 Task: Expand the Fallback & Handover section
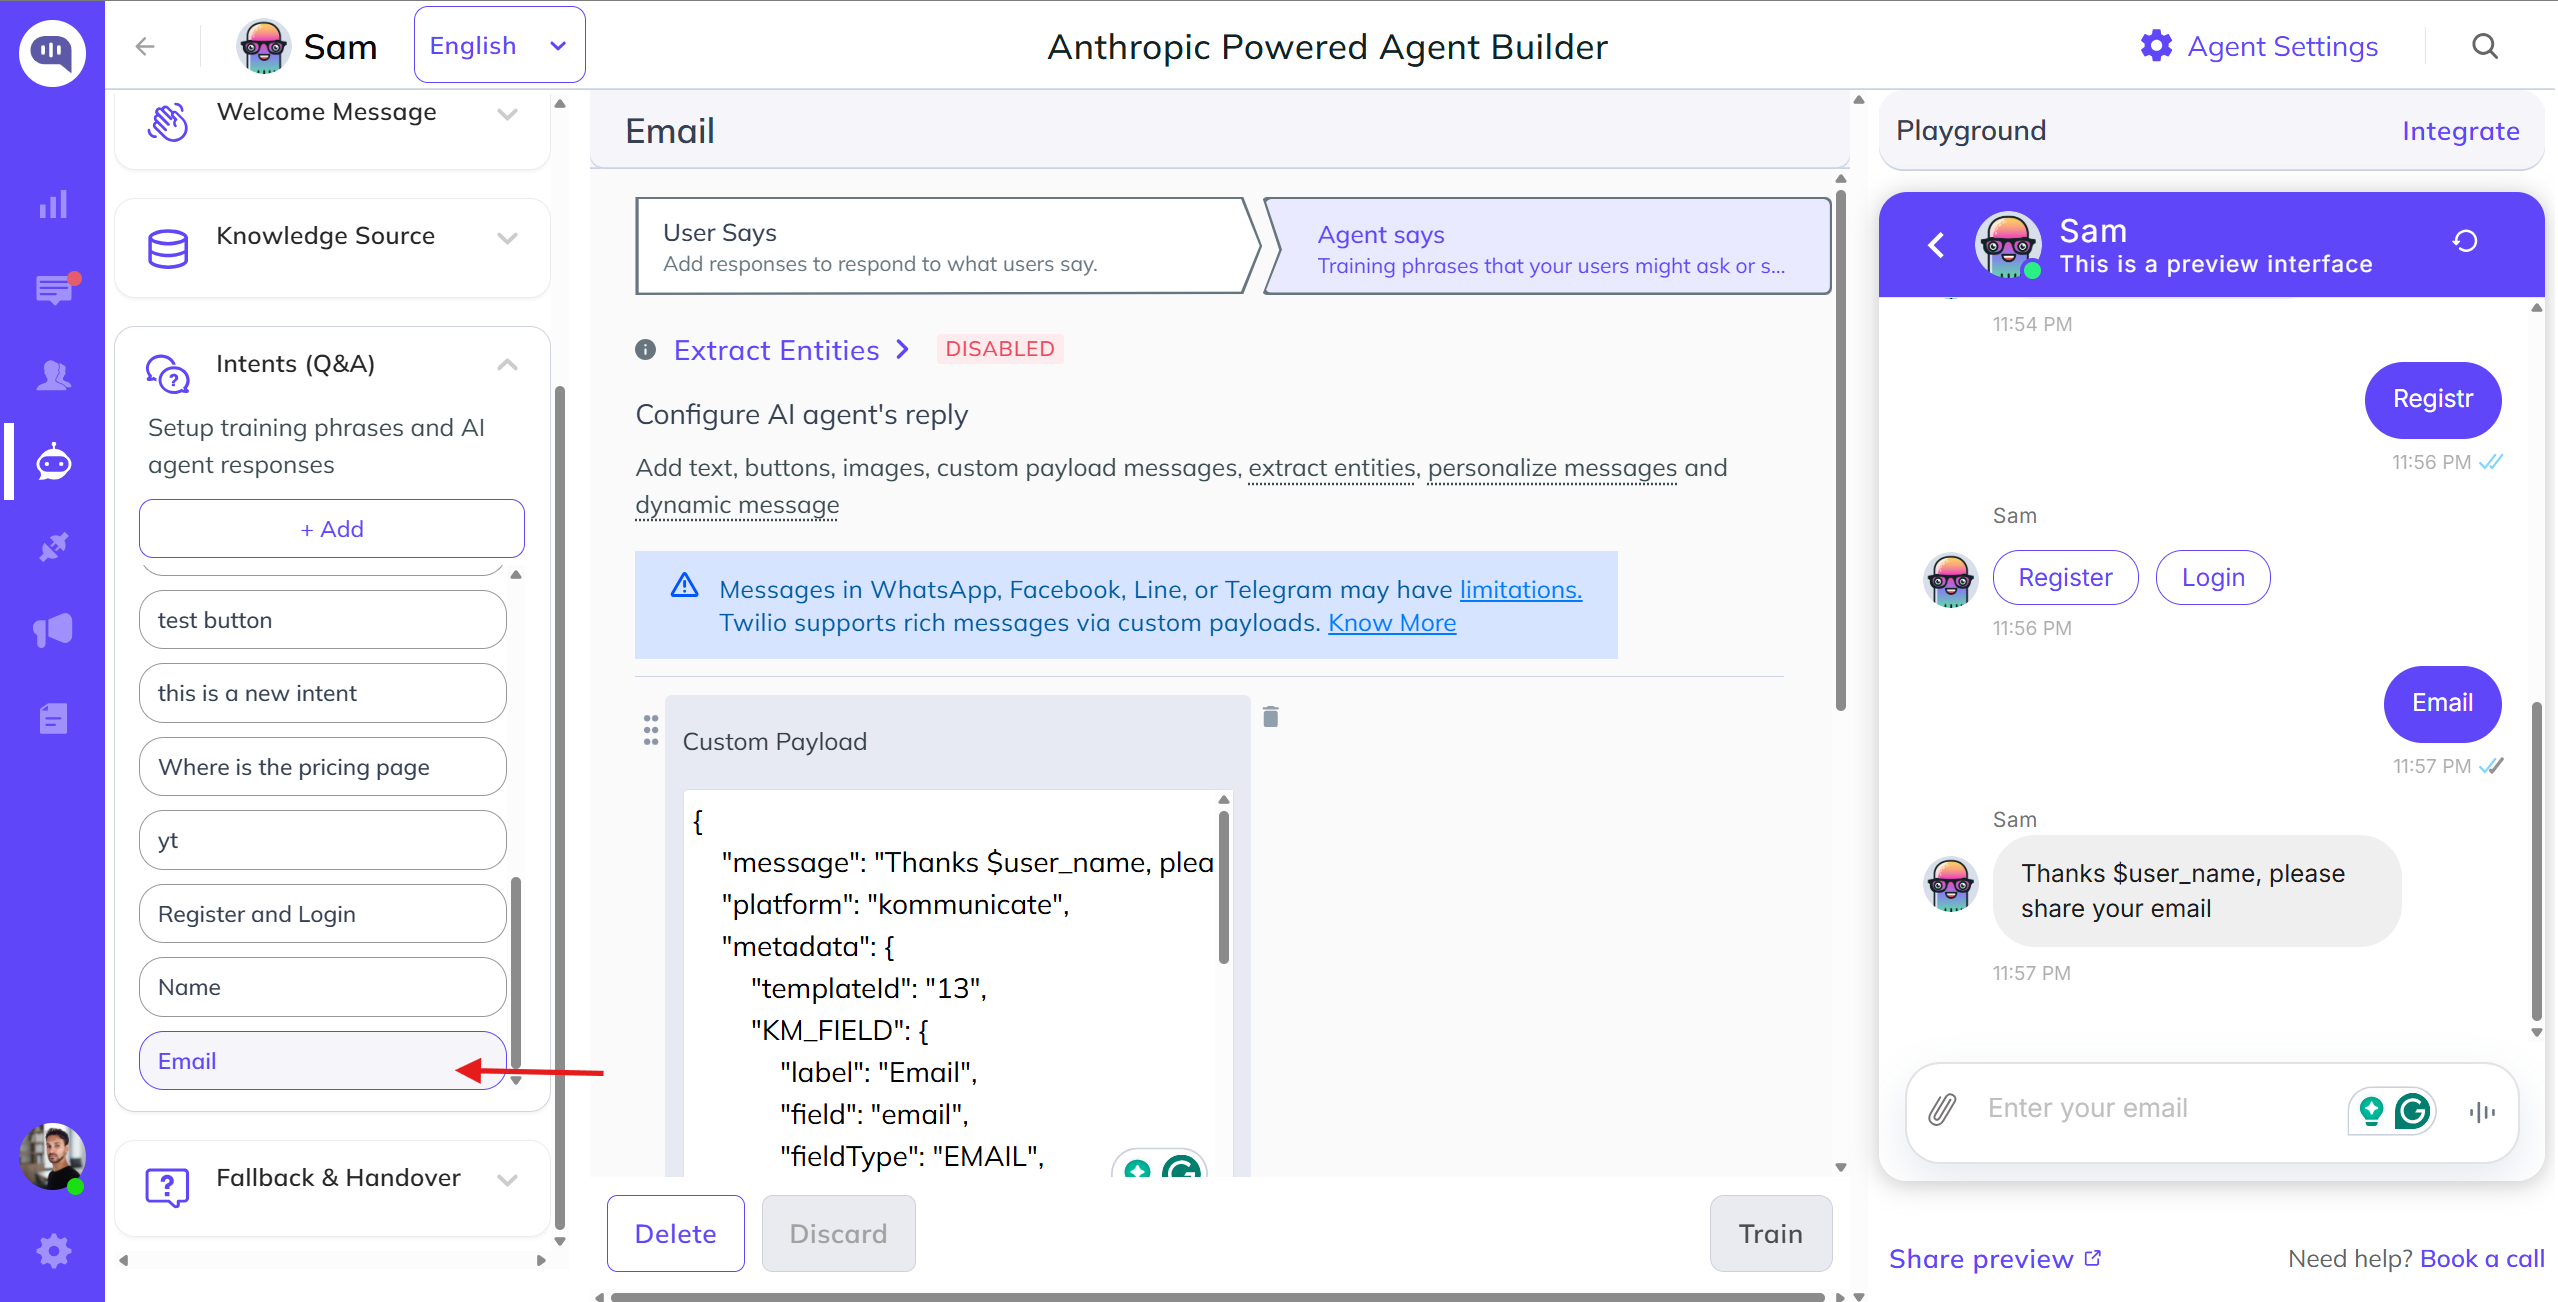point(508,1180)
